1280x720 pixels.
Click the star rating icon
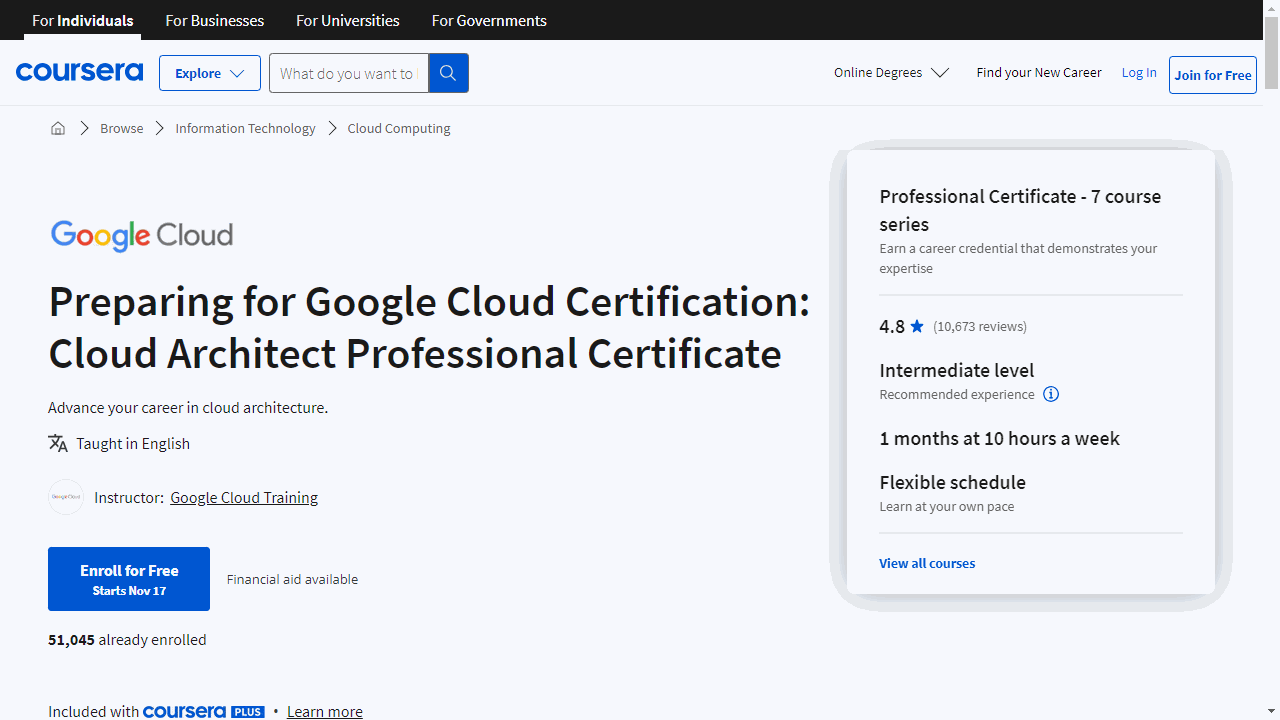coord(917,326)
